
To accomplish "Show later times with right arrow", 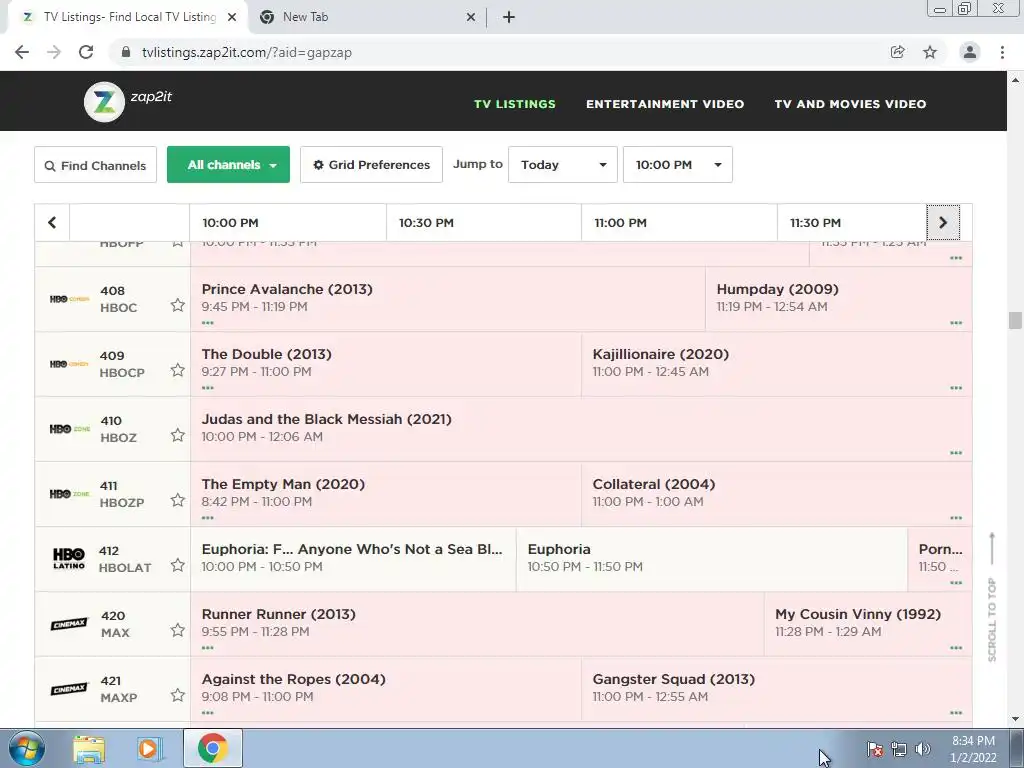I will (x=943, y=223).
